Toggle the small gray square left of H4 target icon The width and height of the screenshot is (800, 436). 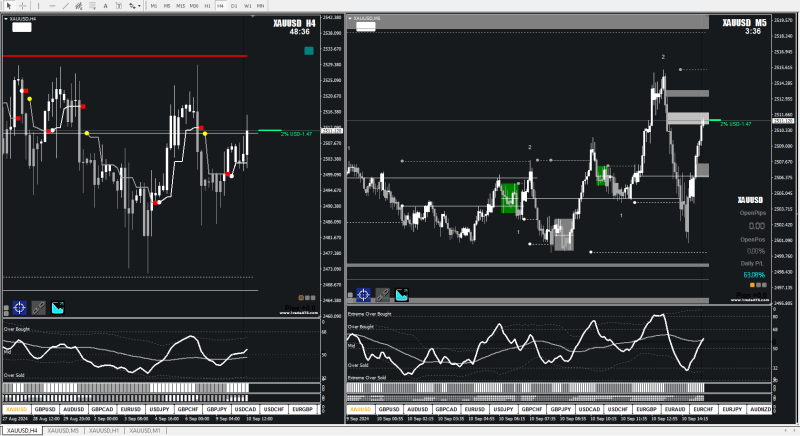point(6,308)
